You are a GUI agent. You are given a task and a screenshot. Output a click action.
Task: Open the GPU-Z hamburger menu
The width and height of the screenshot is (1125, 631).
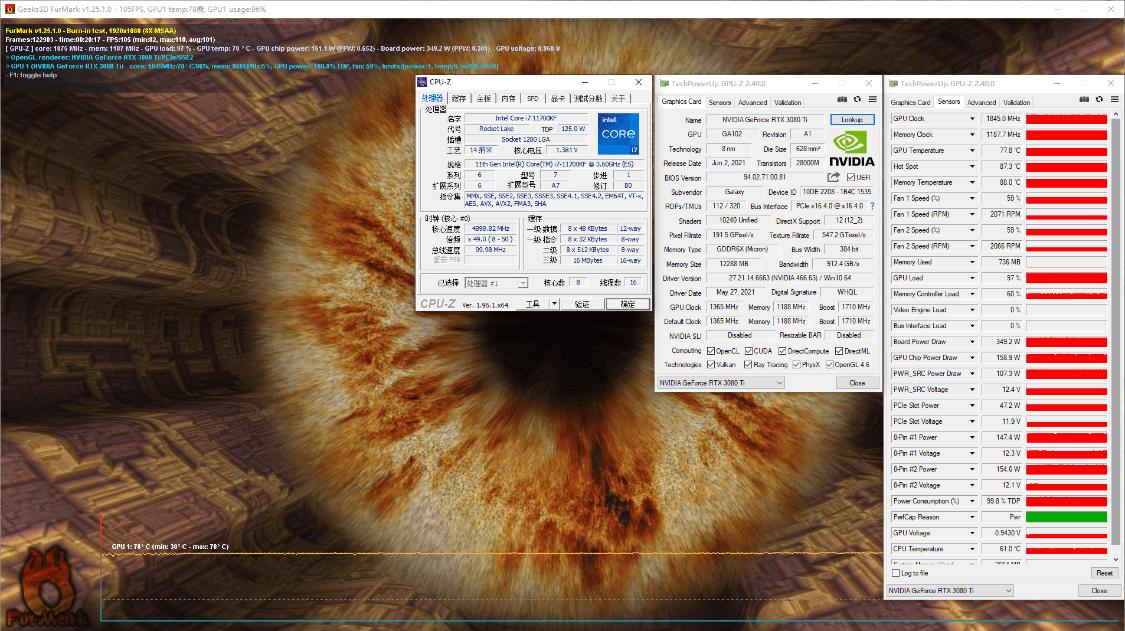click(x=873, y=99)
